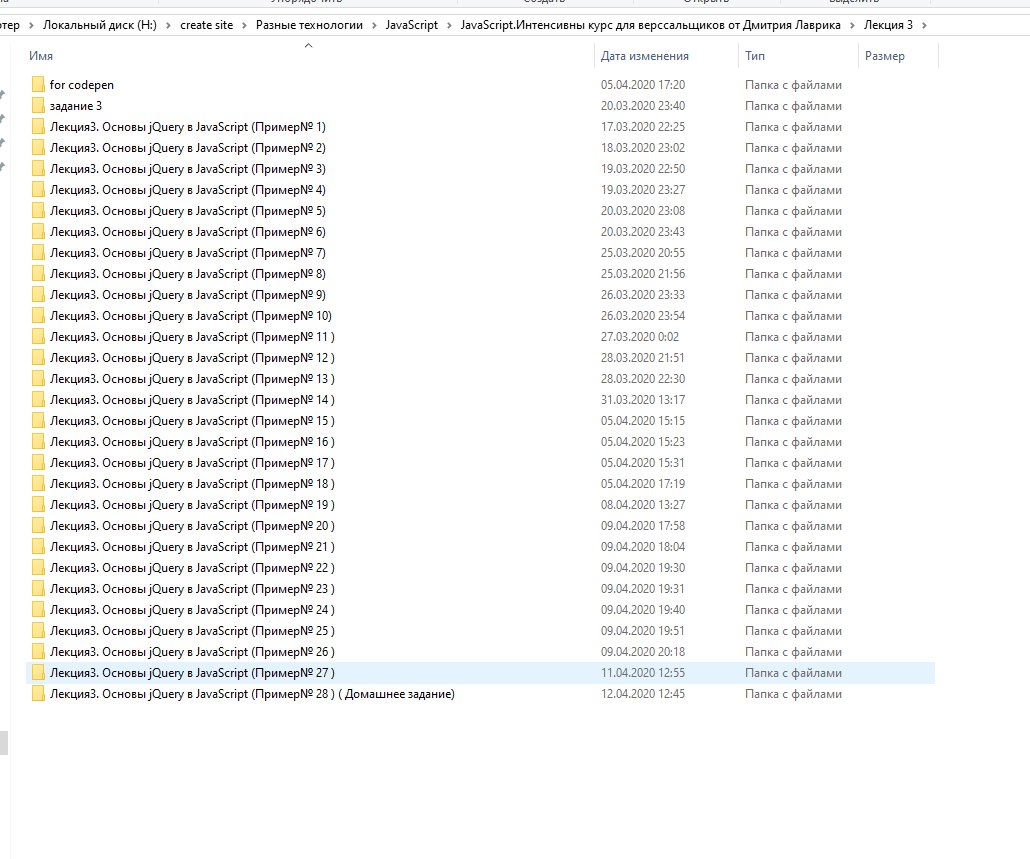Click the date 27.03.2020 0:02
This screenshot has height=859, width=1030.
point(639,337)
